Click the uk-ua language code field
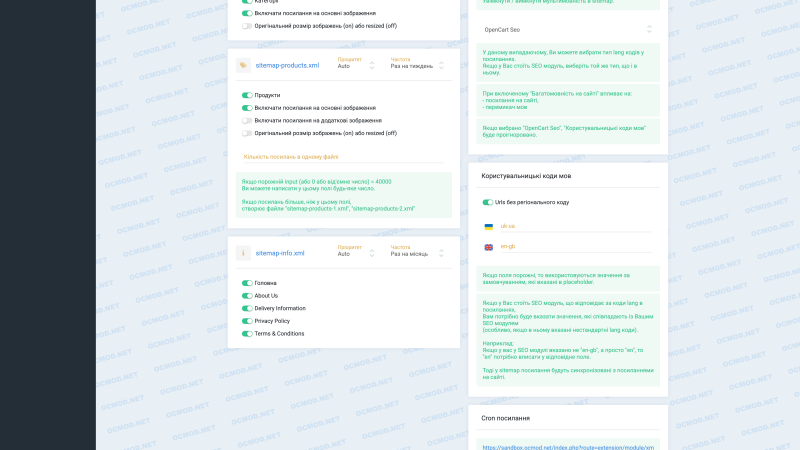800x450 pixels. [x=576, y=226]
